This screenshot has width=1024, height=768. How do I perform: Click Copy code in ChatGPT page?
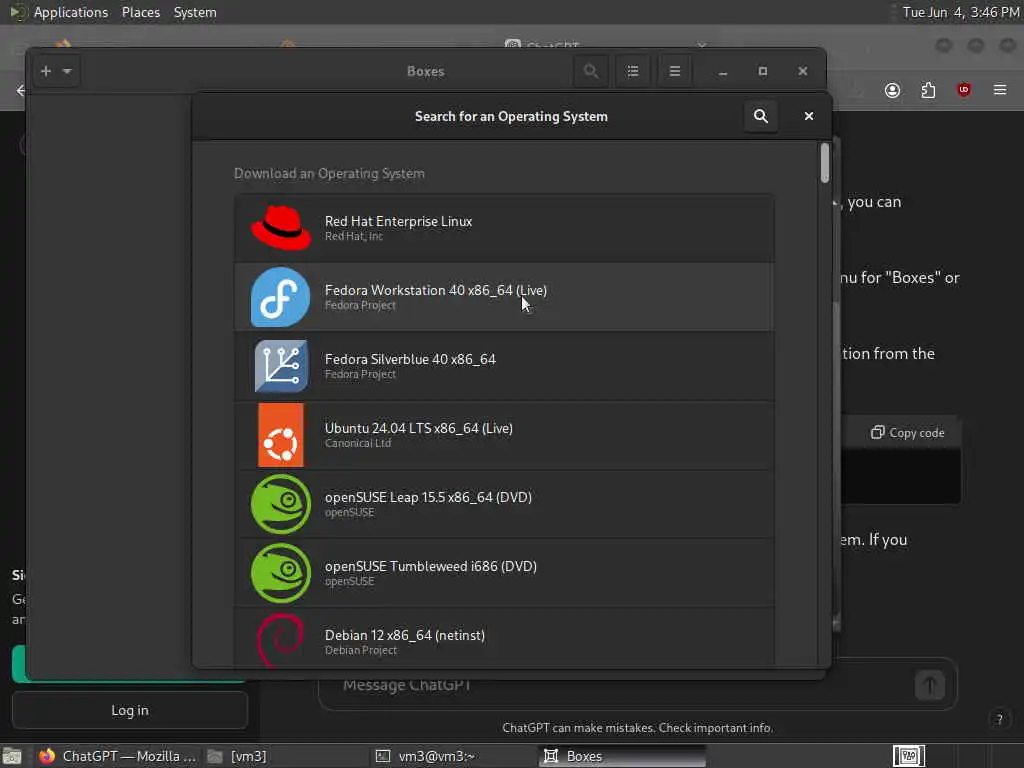(x=908, y=432)
